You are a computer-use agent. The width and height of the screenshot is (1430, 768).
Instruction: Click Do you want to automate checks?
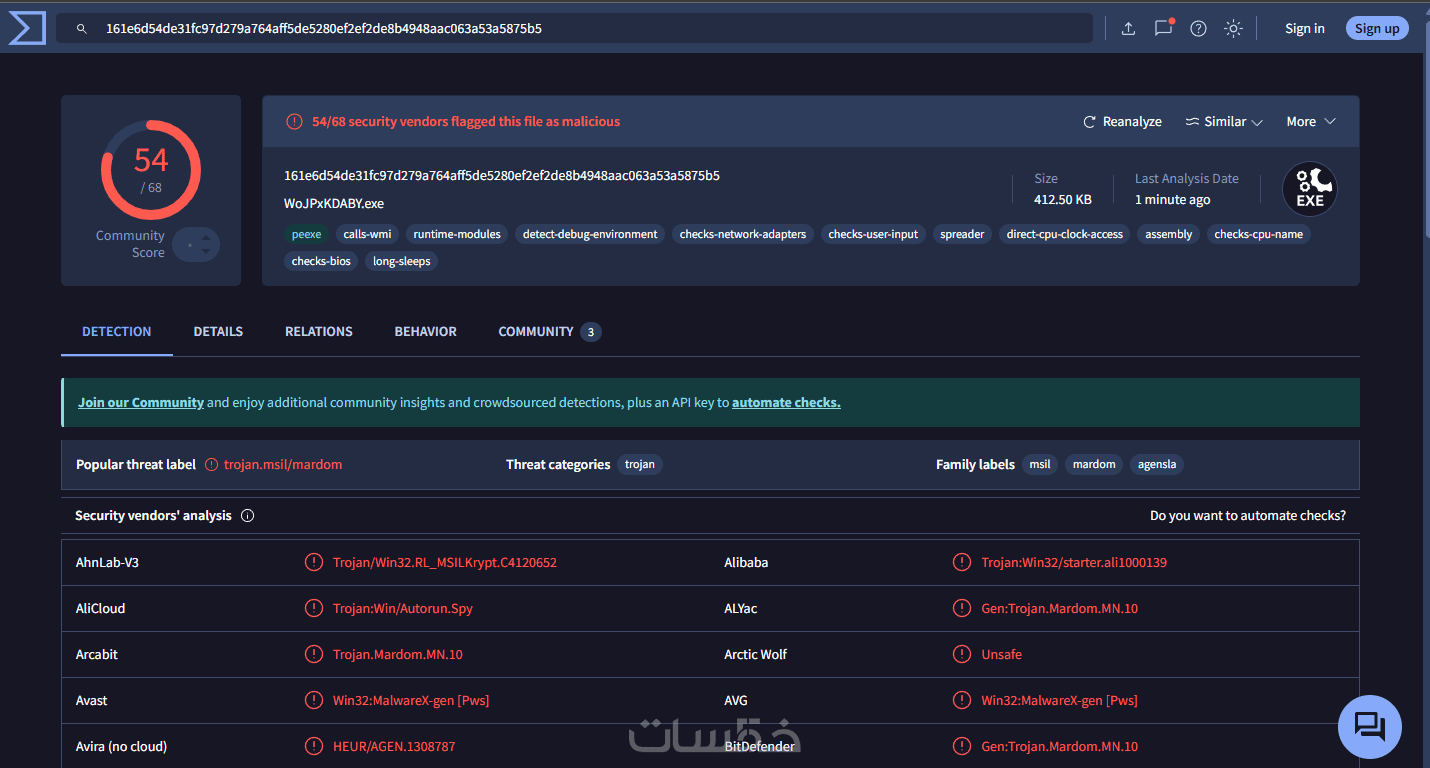pyautogui.click(x=1248, y=516)
